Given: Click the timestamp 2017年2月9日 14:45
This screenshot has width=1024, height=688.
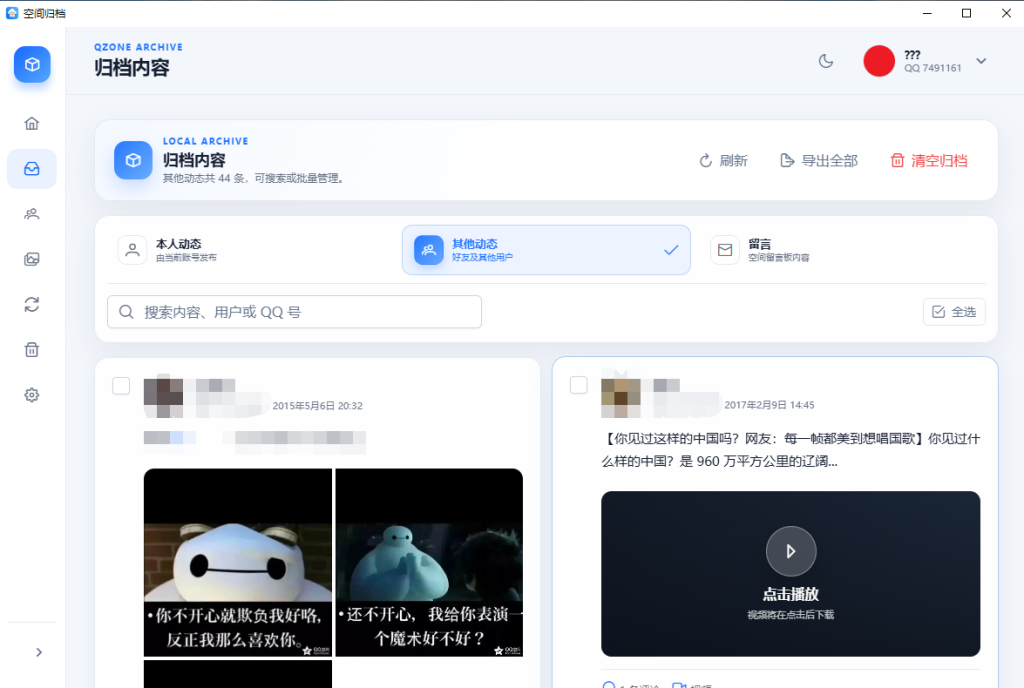Looking at the screenshot, I should tap(769, 405).
